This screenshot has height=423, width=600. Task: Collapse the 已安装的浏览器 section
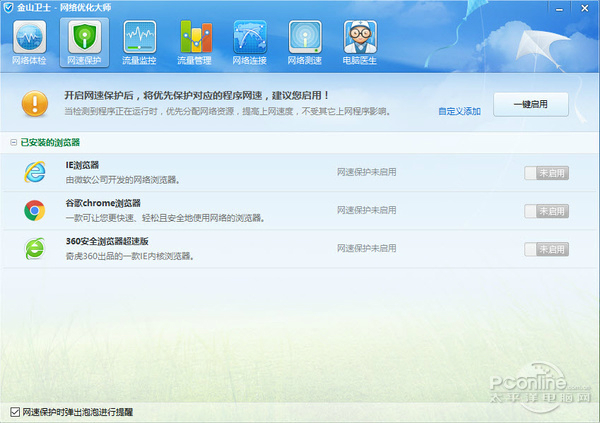(13, 142)
